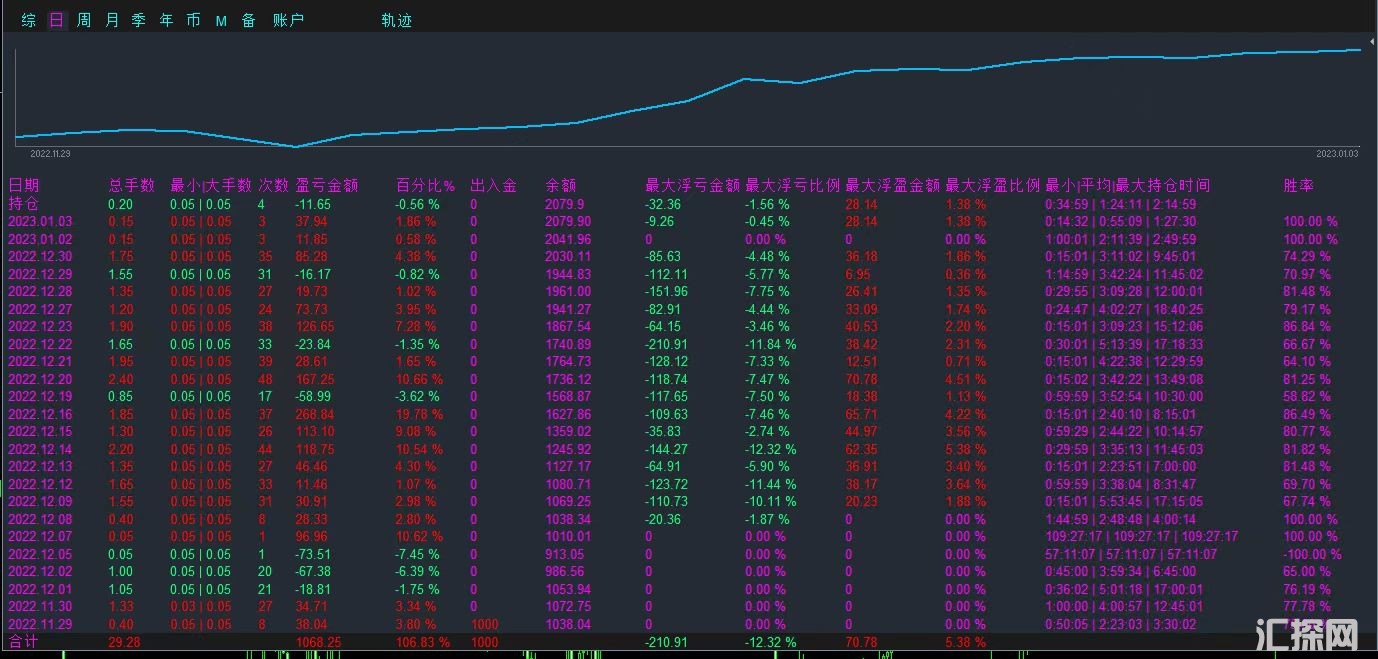Click the M tab
This screenshot has height=659, width=1378.
[x=221, y=20]
